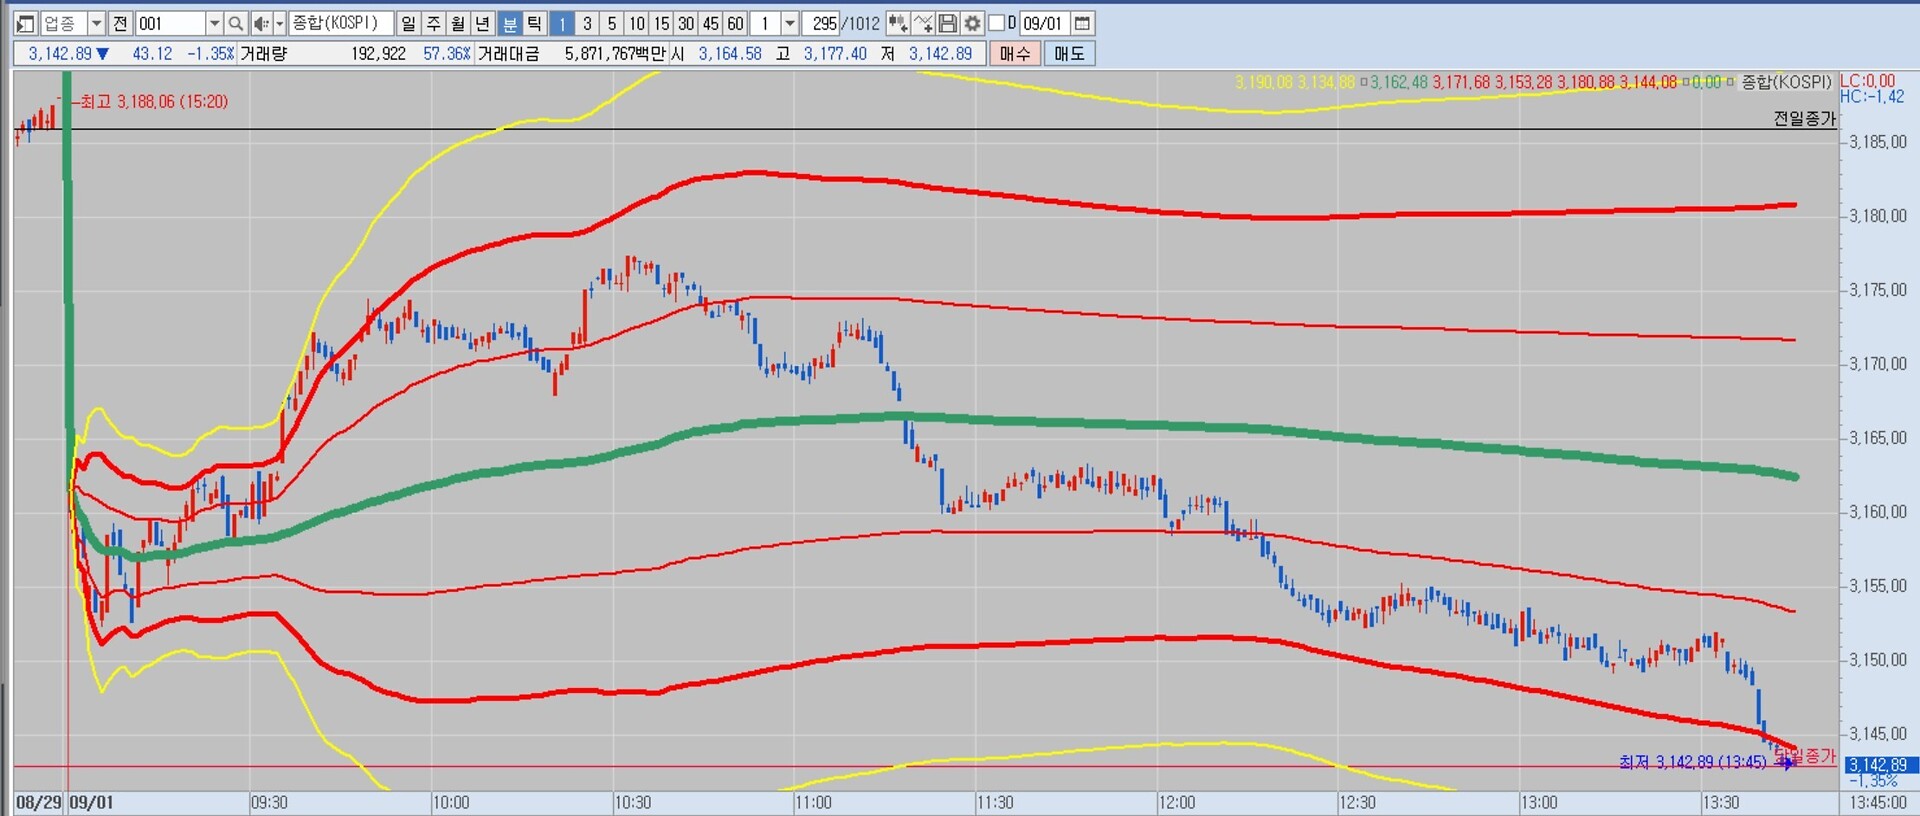Click the speaker sound icon
This screenshot has height=816, width=1920.
tap(261, 23)
